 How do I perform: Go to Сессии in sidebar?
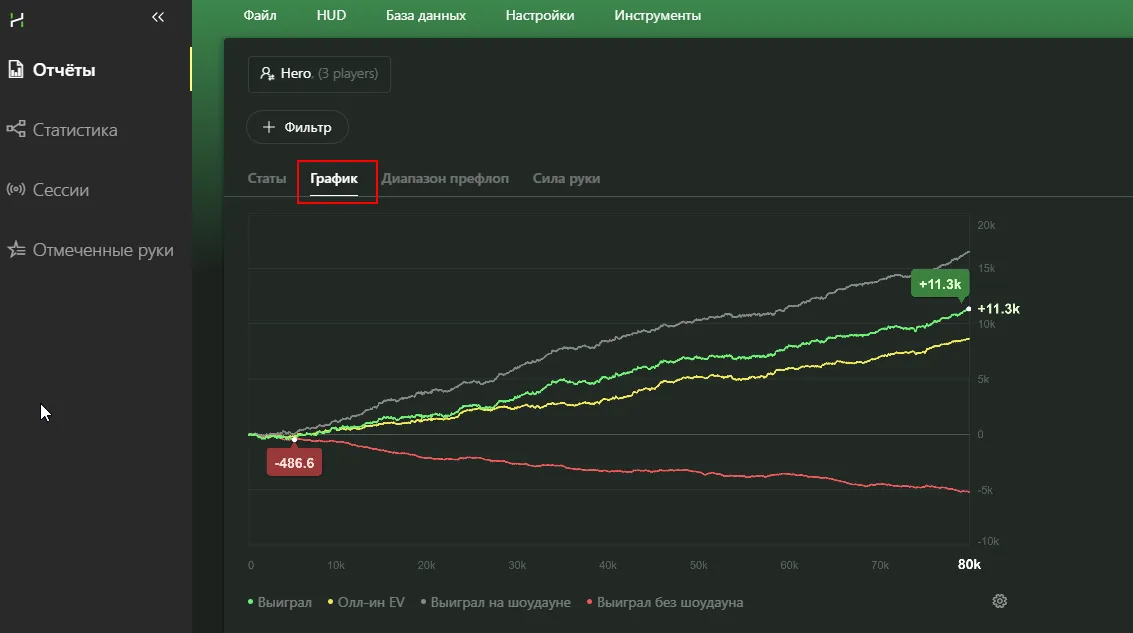(60, 190)
